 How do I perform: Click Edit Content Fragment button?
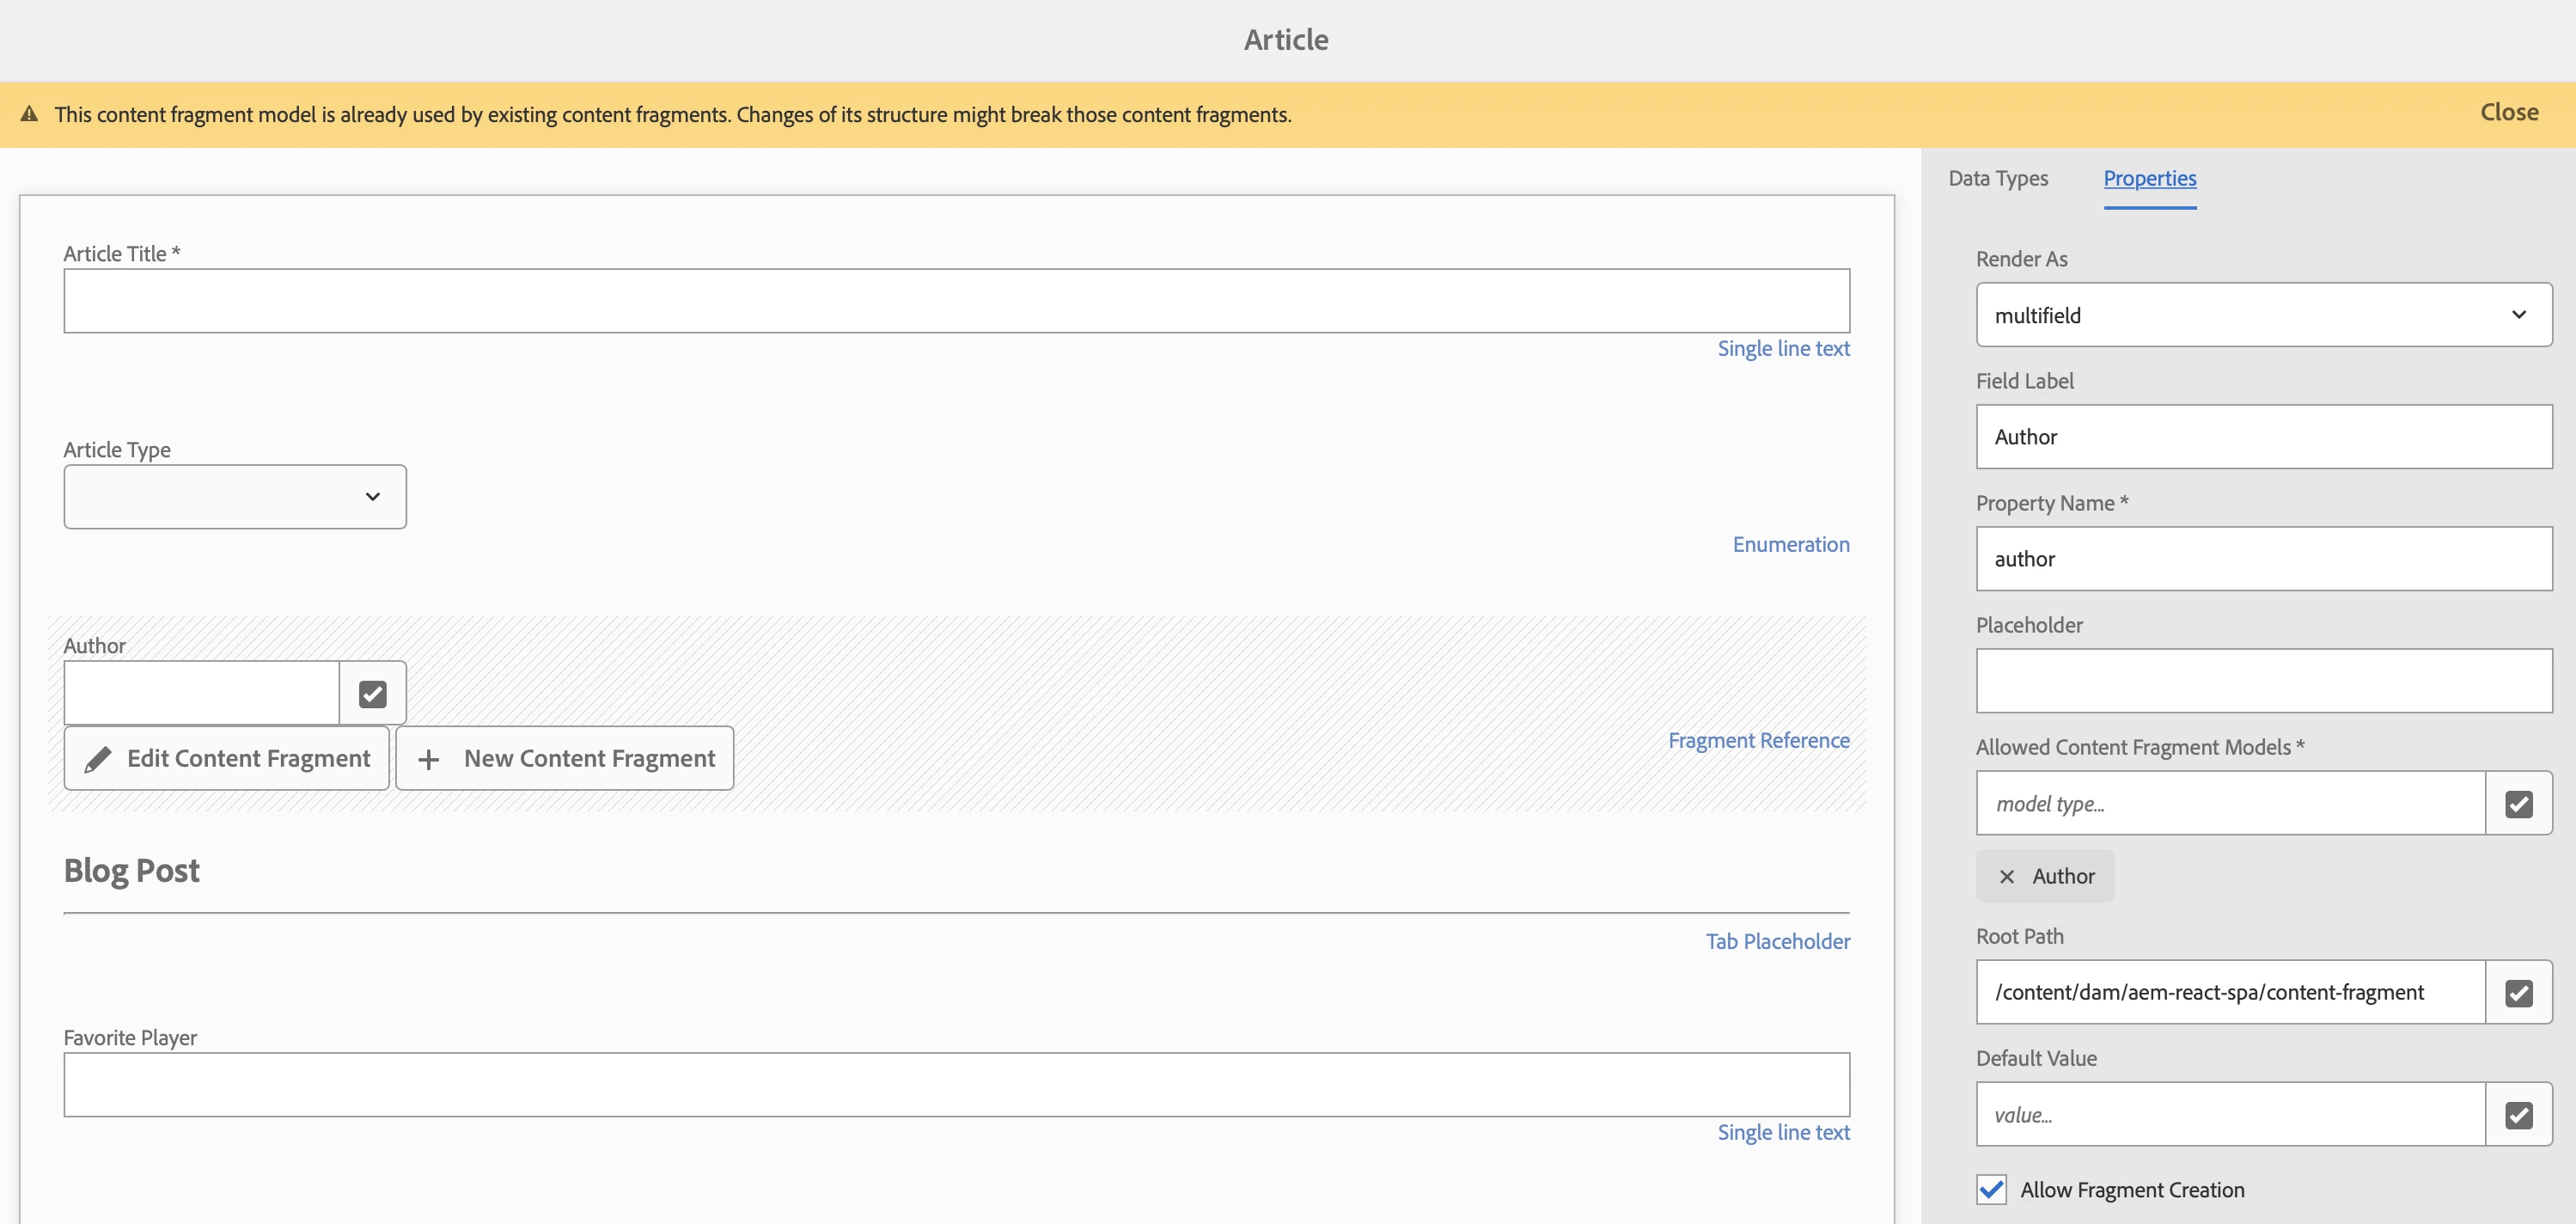tap(227, 759)
